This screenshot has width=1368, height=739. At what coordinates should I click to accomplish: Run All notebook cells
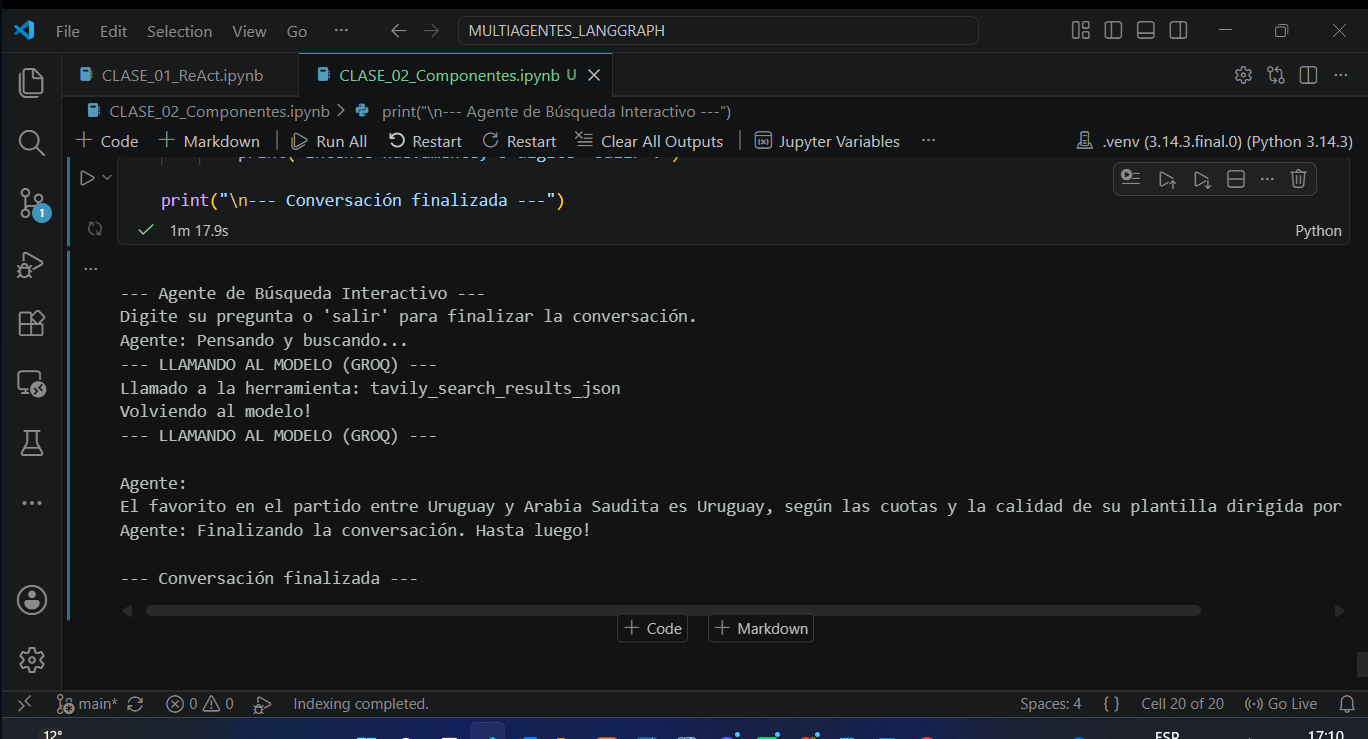tap(329, 141)
